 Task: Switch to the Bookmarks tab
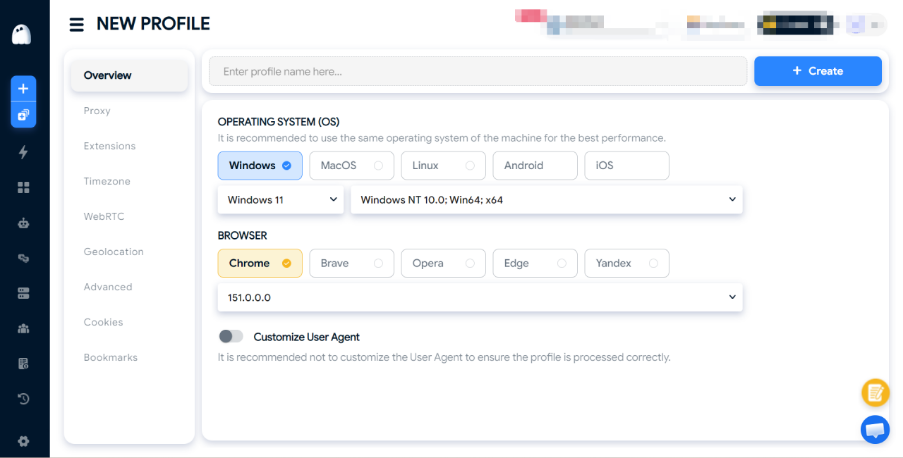click(111, 357)
